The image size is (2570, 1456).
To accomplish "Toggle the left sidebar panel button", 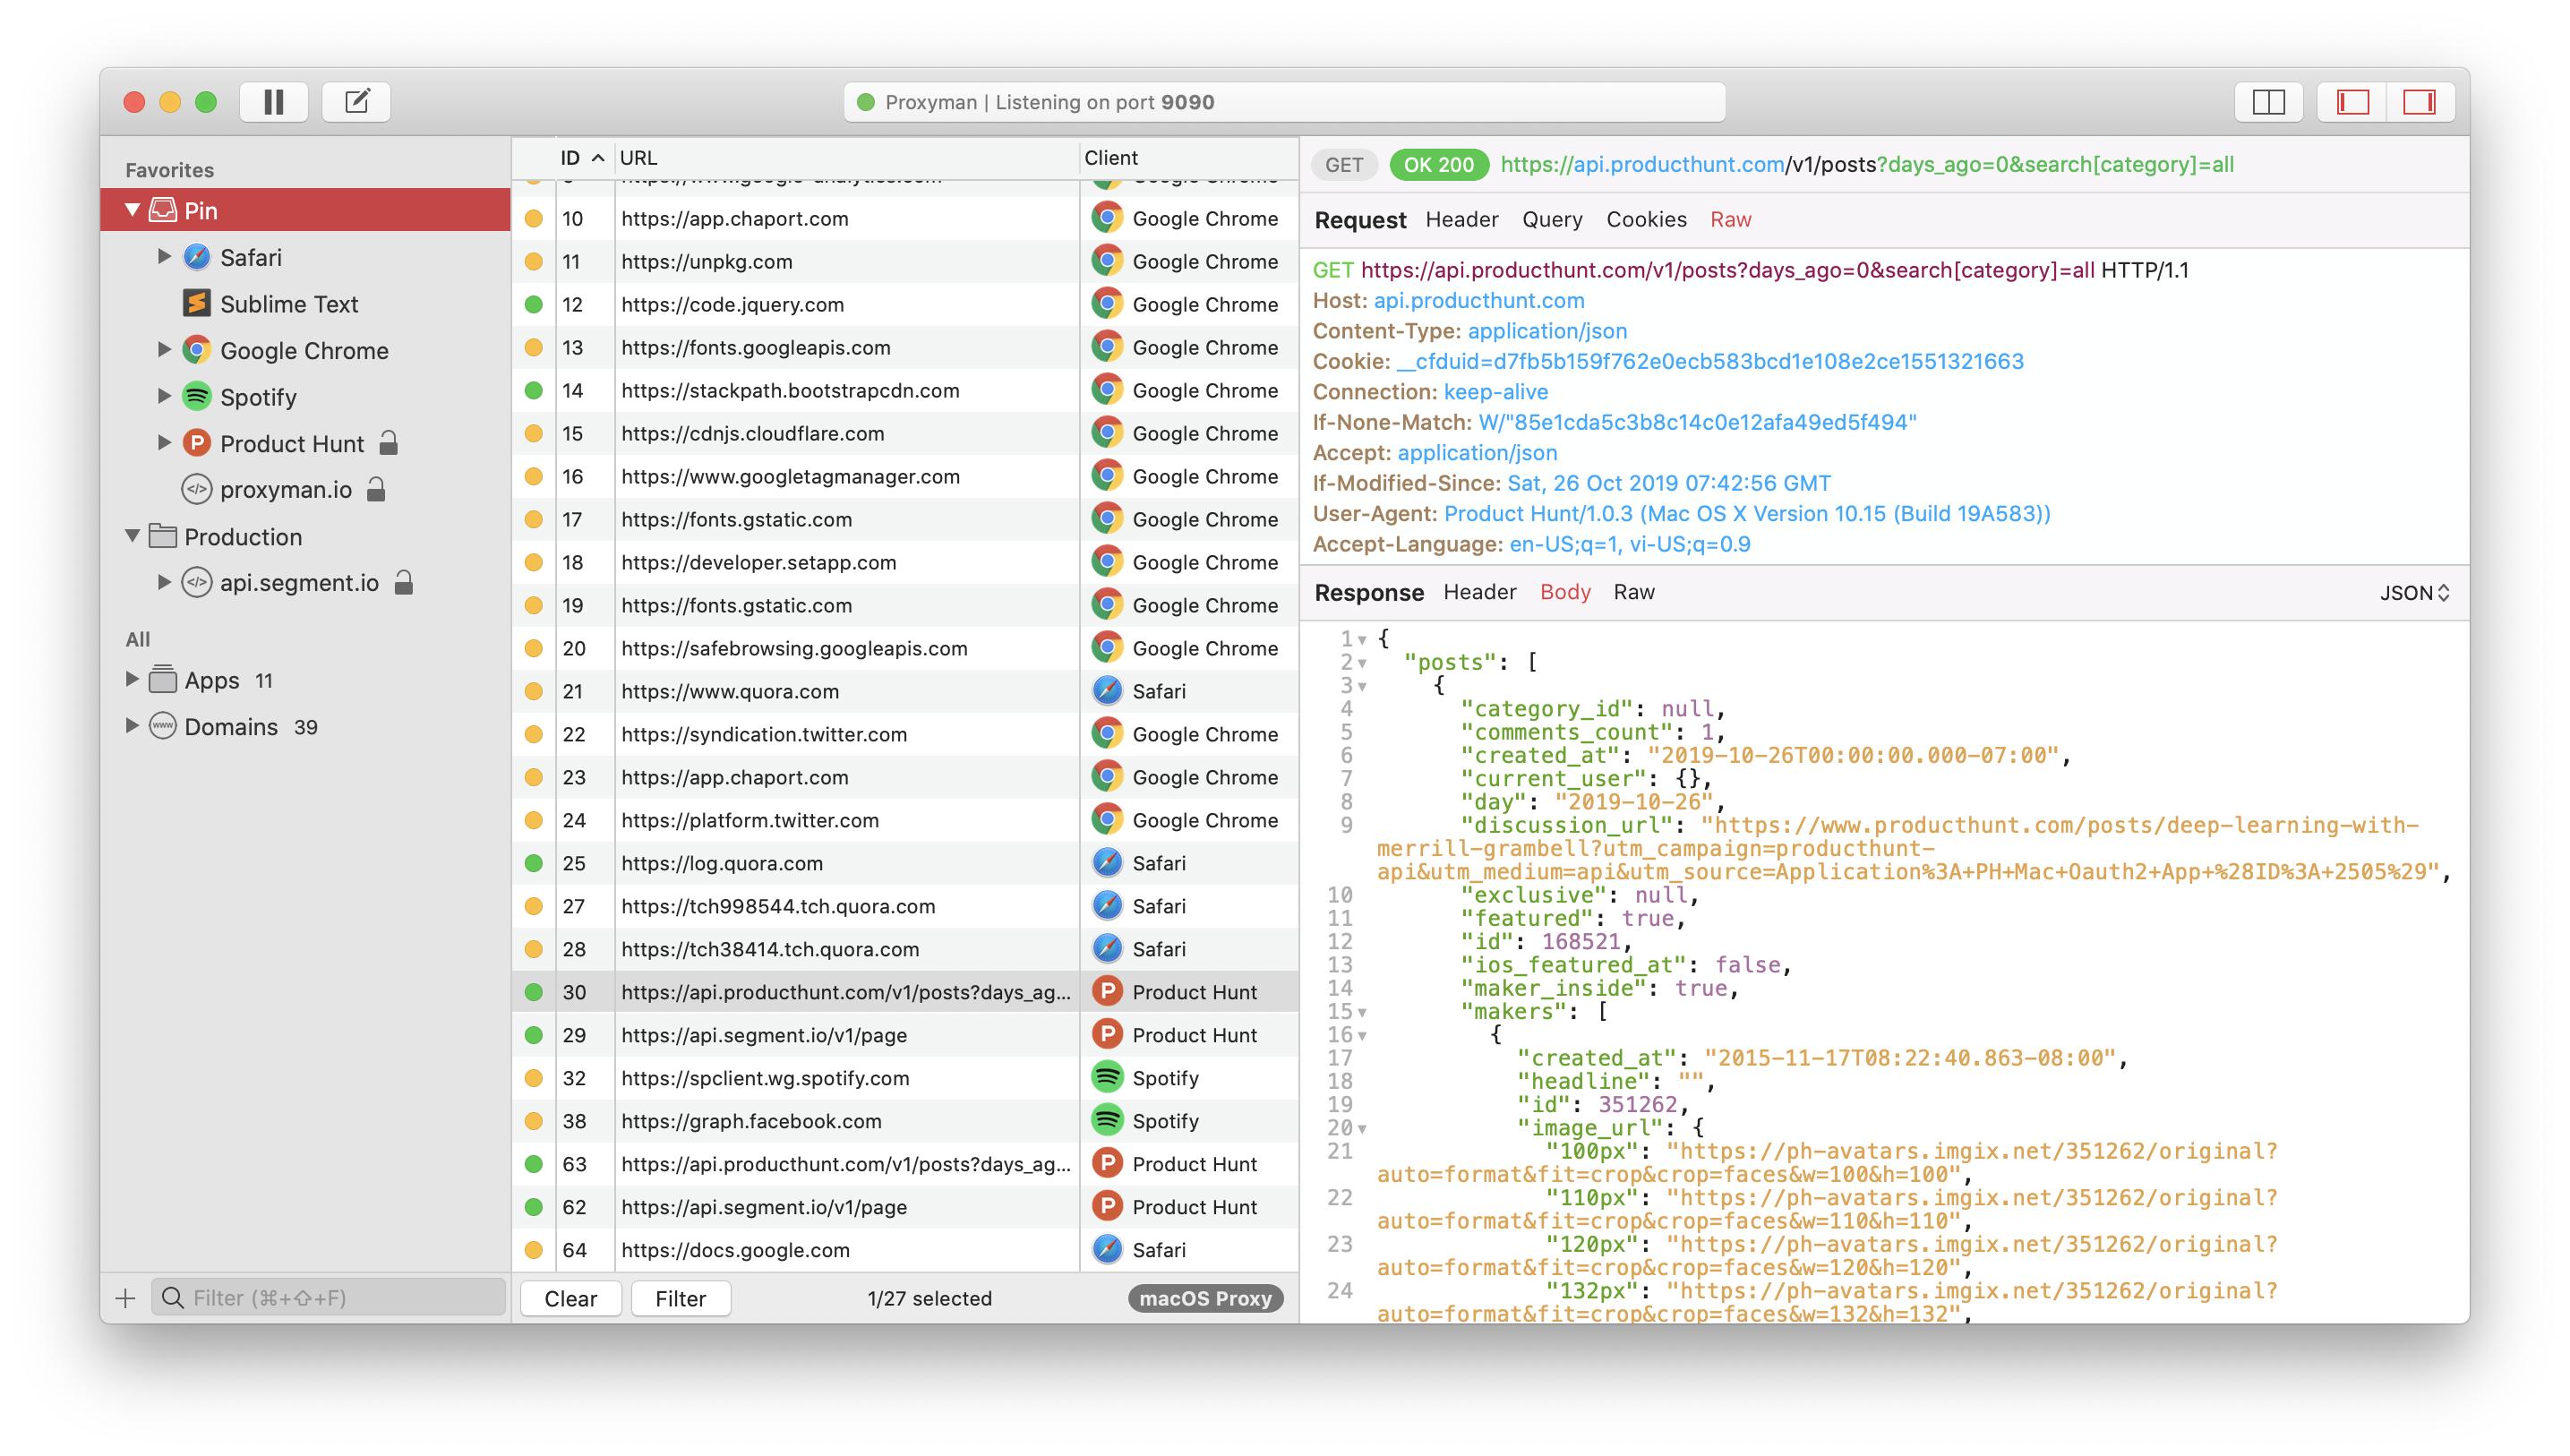I will [2352, 102].
